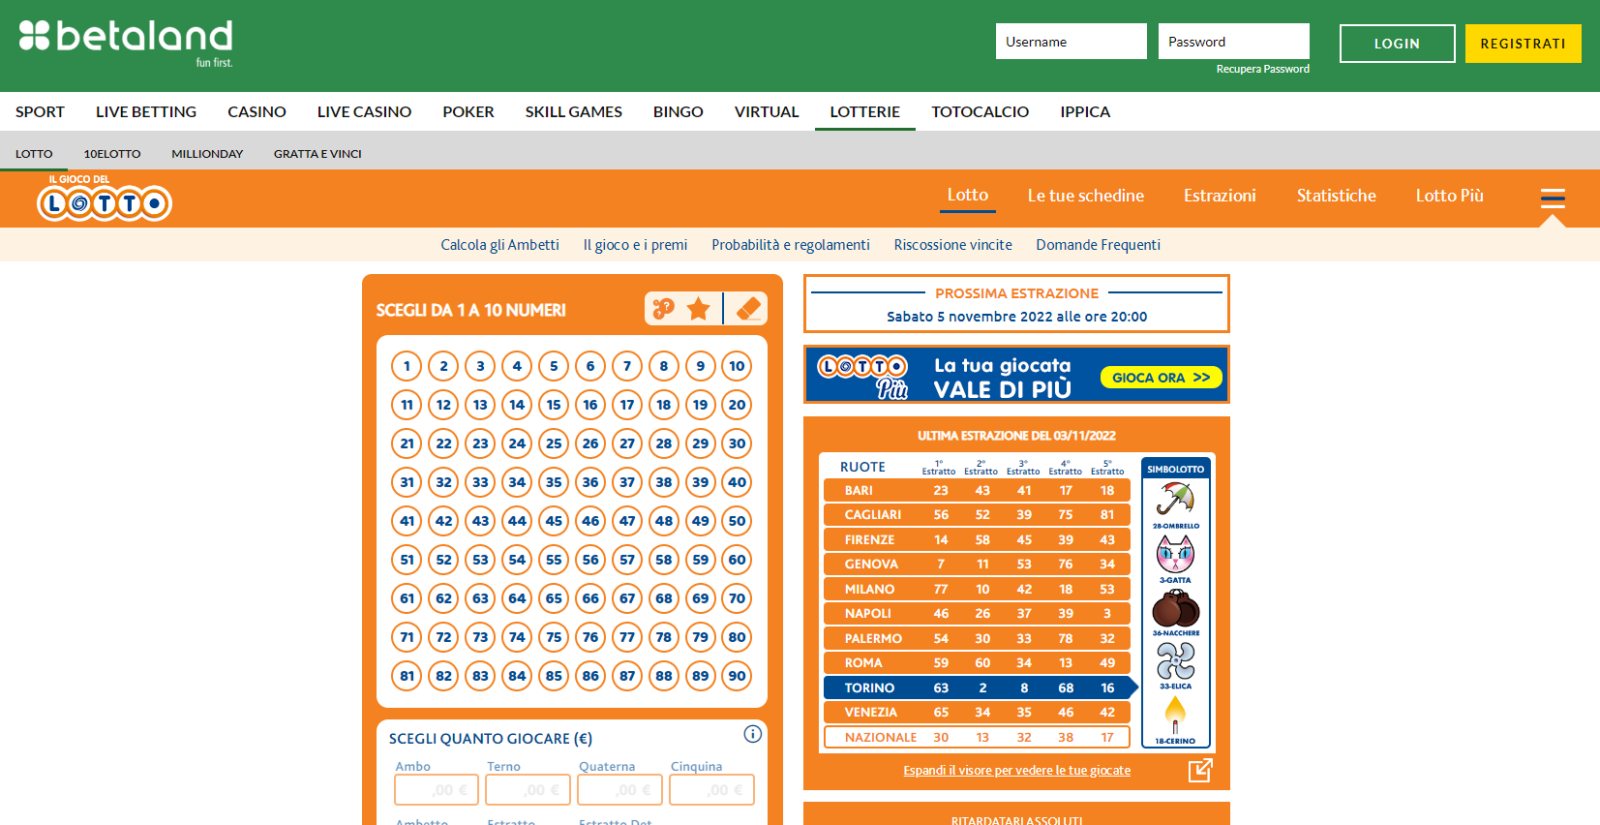1600x825 pixels.
Task: Click the Gioca Ora banner button
Action: (1161, 377)
